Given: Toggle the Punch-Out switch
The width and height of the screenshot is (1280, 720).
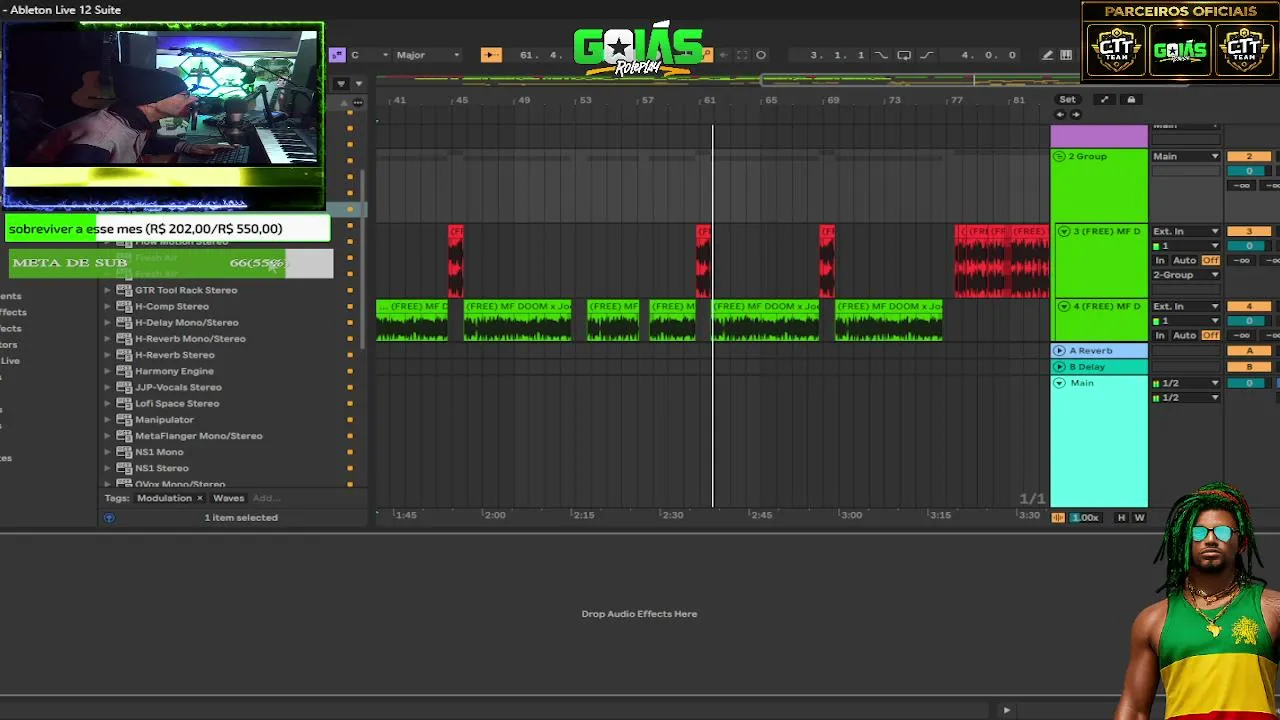Looking at the screenshot, I should coord(926,55).
